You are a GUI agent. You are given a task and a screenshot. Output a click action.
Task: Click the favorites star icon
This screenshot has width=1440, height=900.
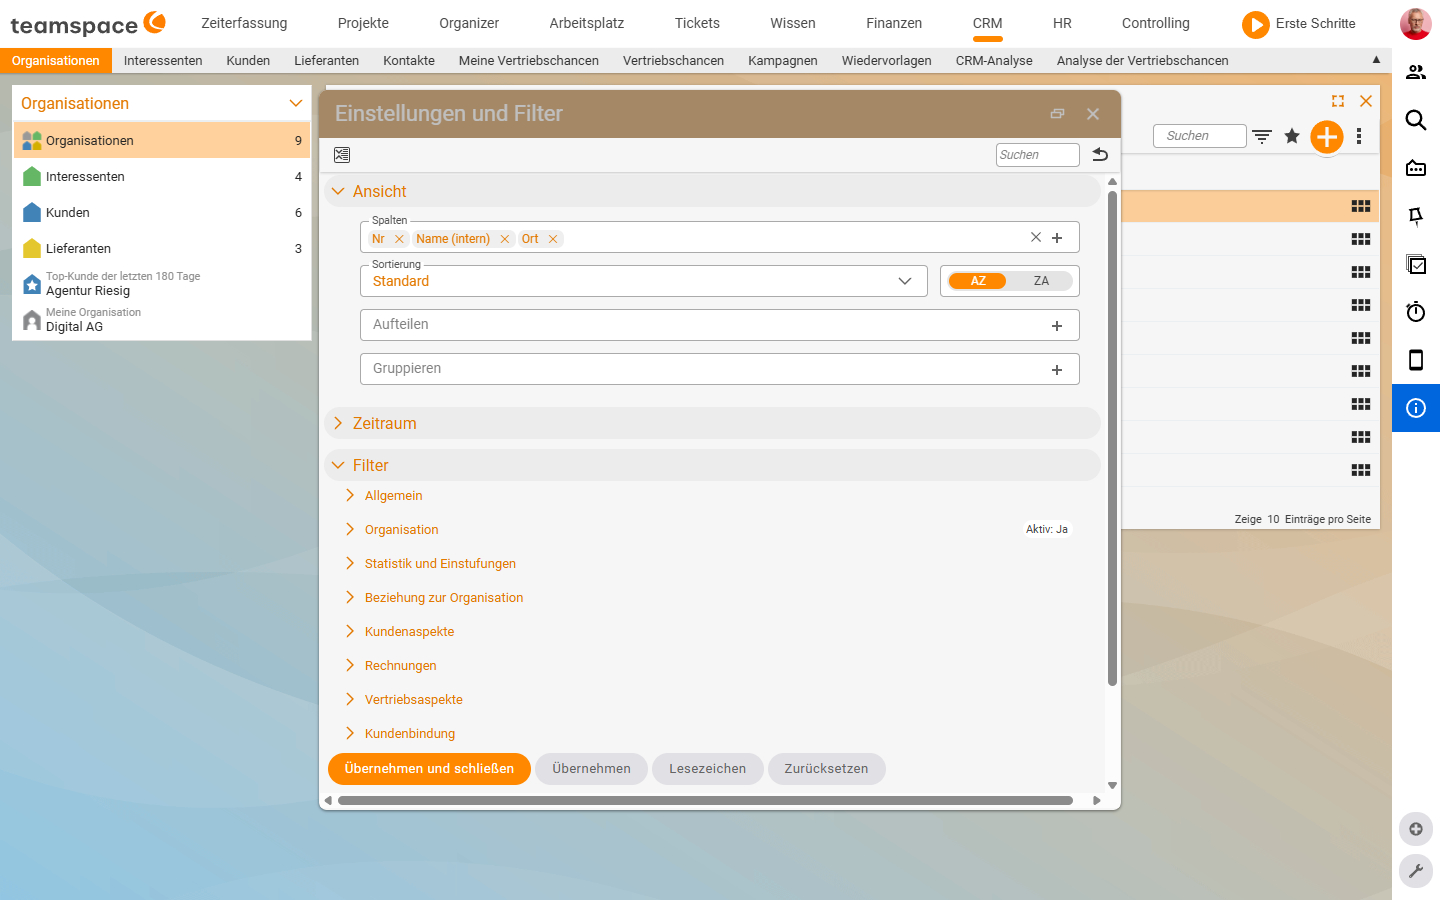point(1292,136)
